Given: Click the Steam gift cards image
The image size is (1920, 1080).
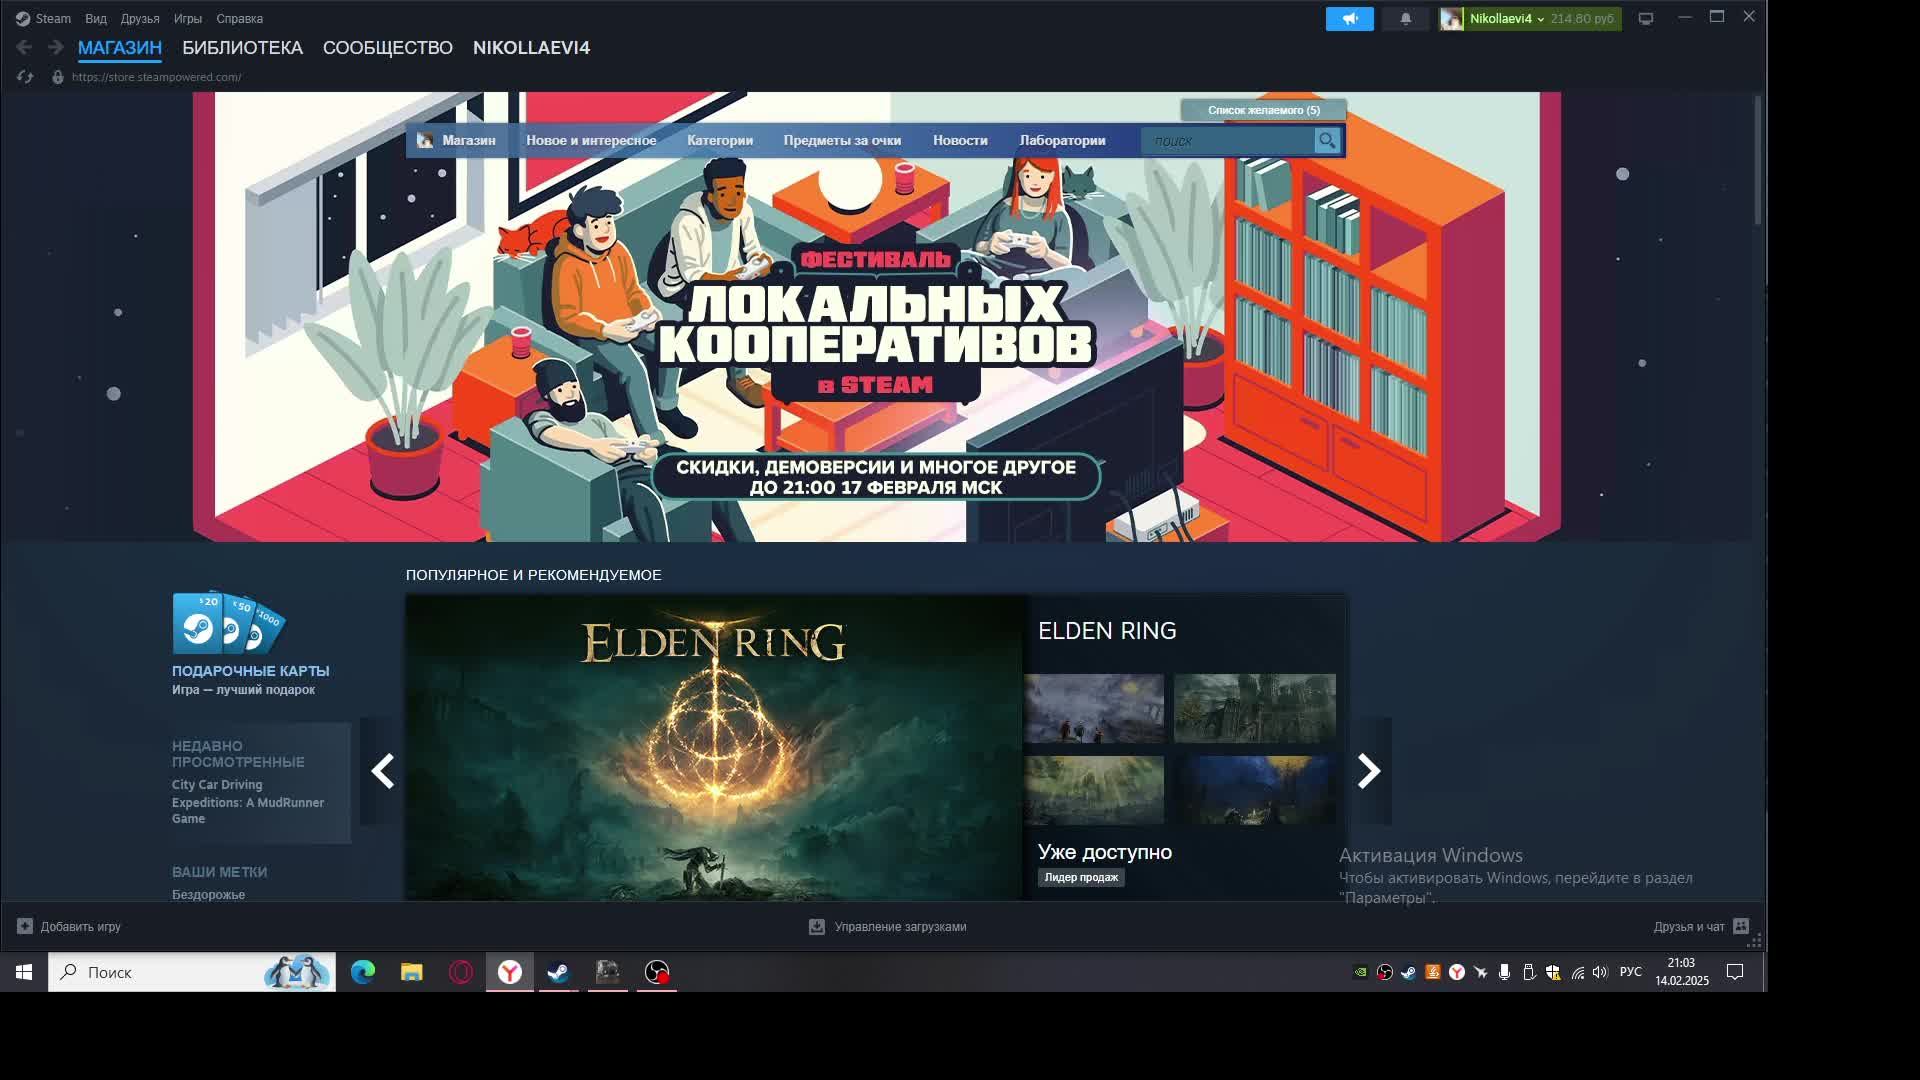Looking at the screenshot, I should click(x=229, y=623).
